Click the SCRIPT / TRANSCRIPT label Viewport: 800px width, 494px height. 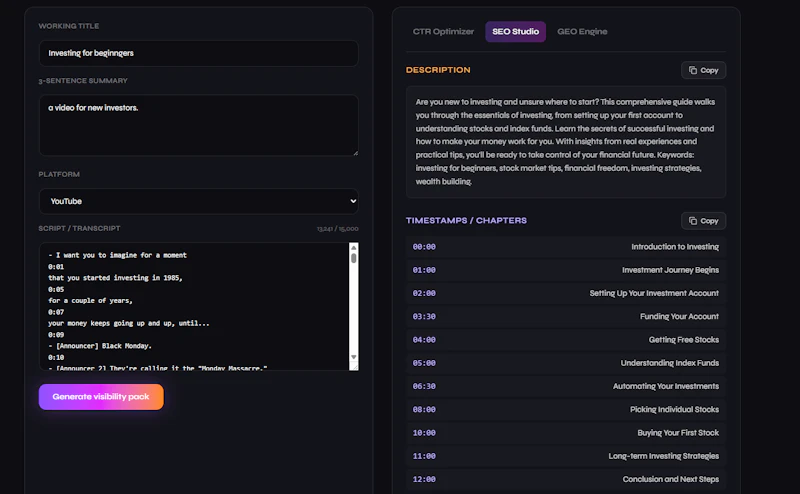pyautogui.click(x=80, y=228)
